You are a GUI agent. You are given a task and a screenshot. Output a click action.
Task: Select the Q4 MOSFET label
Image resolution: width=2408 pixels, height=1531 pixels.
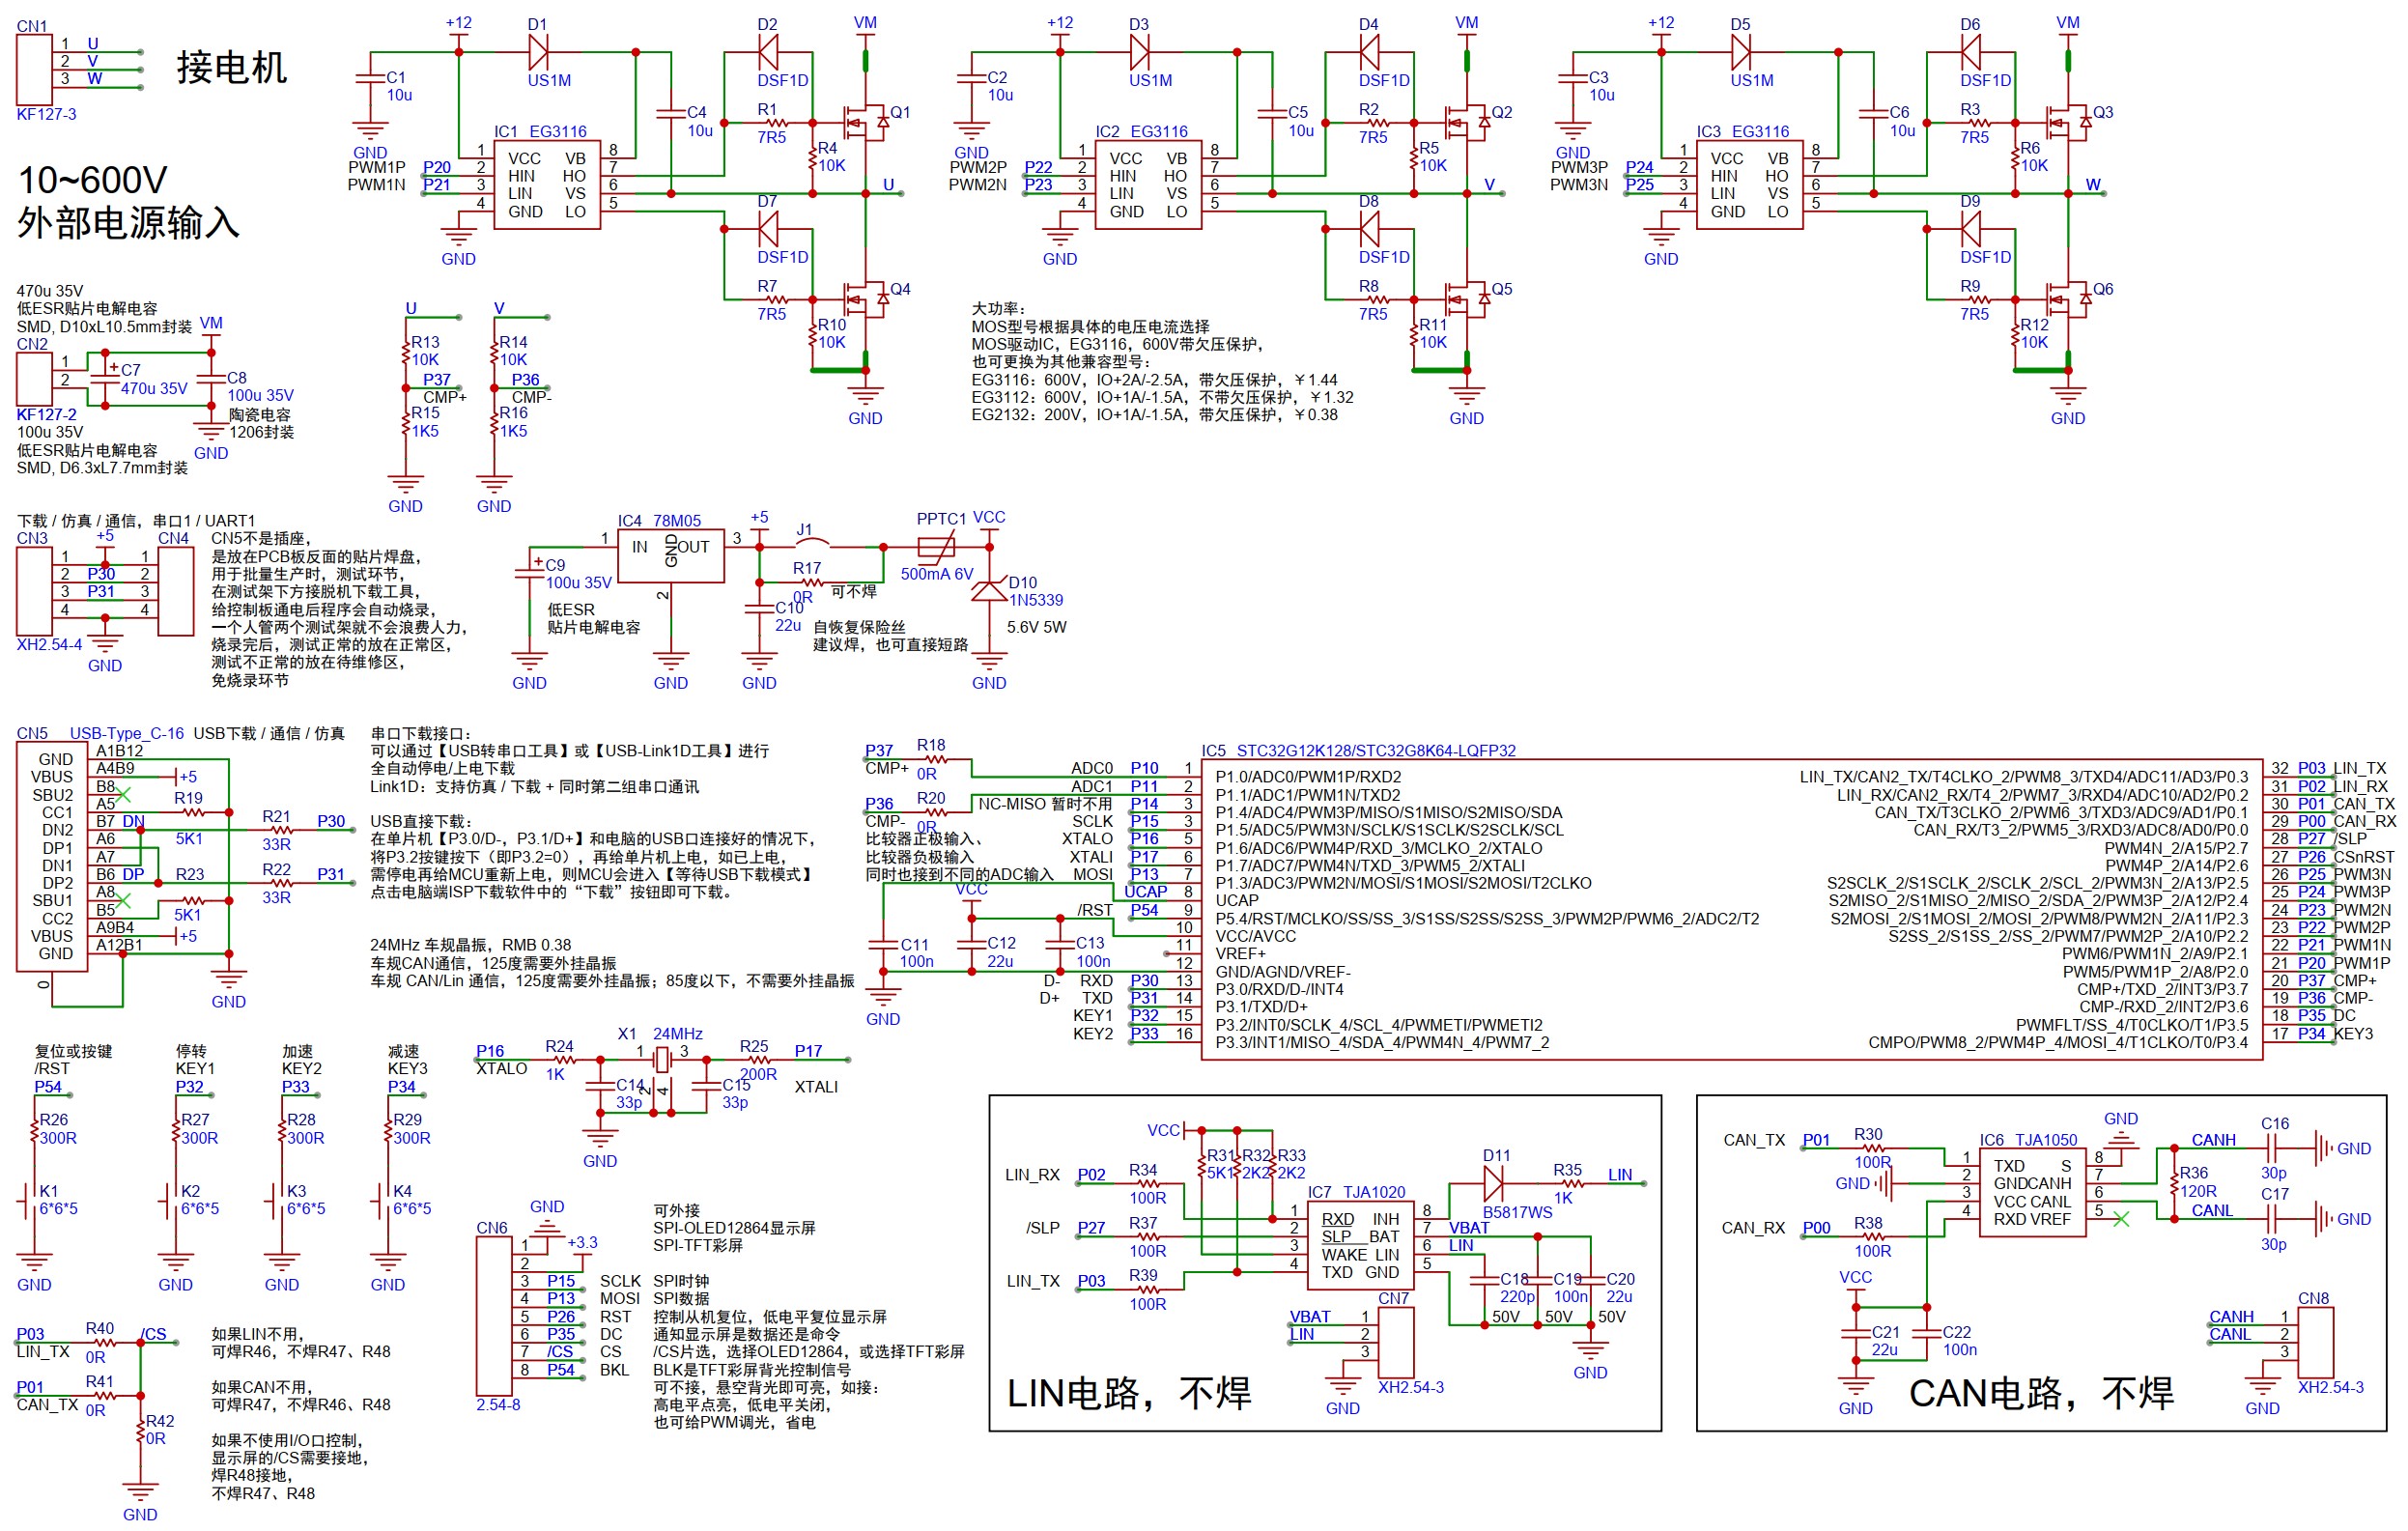point(900,289)
